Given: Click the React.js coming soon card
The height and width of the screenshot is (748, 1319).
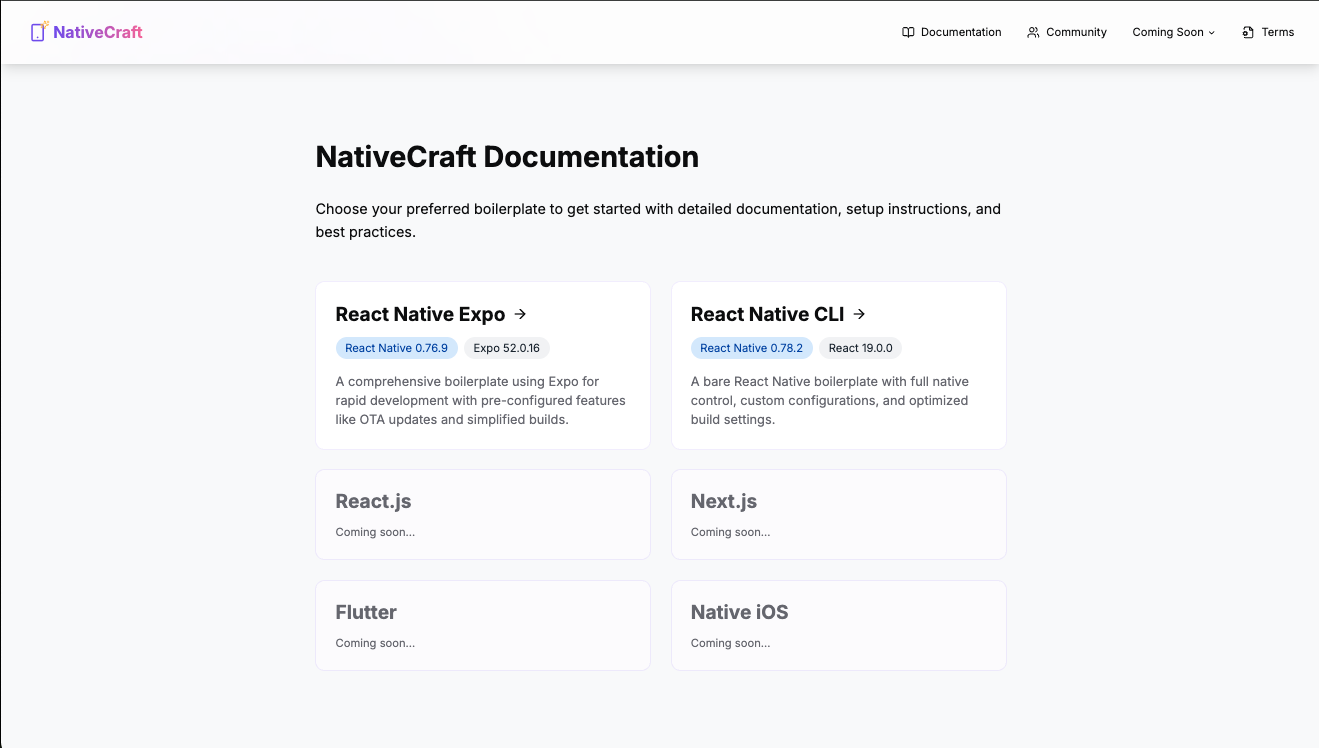Looking at the screenshot, I should coord(483,514).
